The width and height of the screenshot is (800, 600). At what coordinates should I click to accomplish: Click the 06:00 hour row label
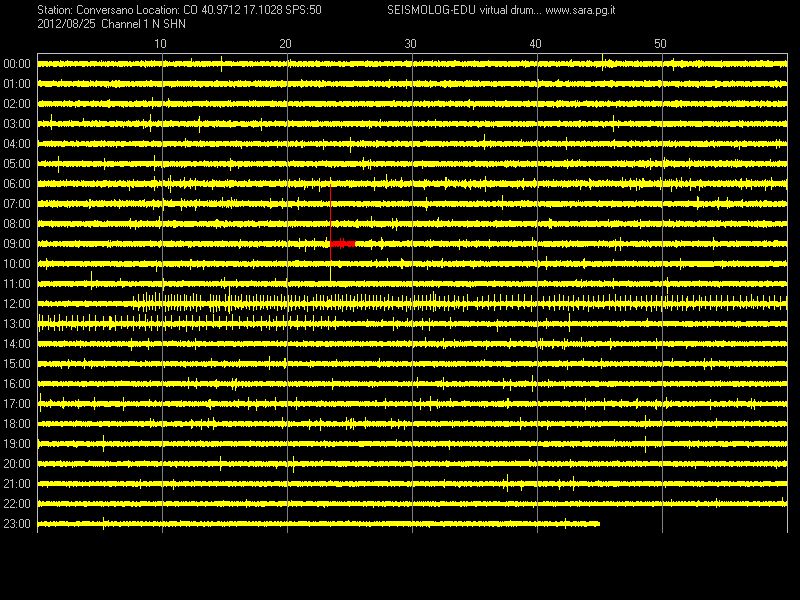[x=17, y=184]
